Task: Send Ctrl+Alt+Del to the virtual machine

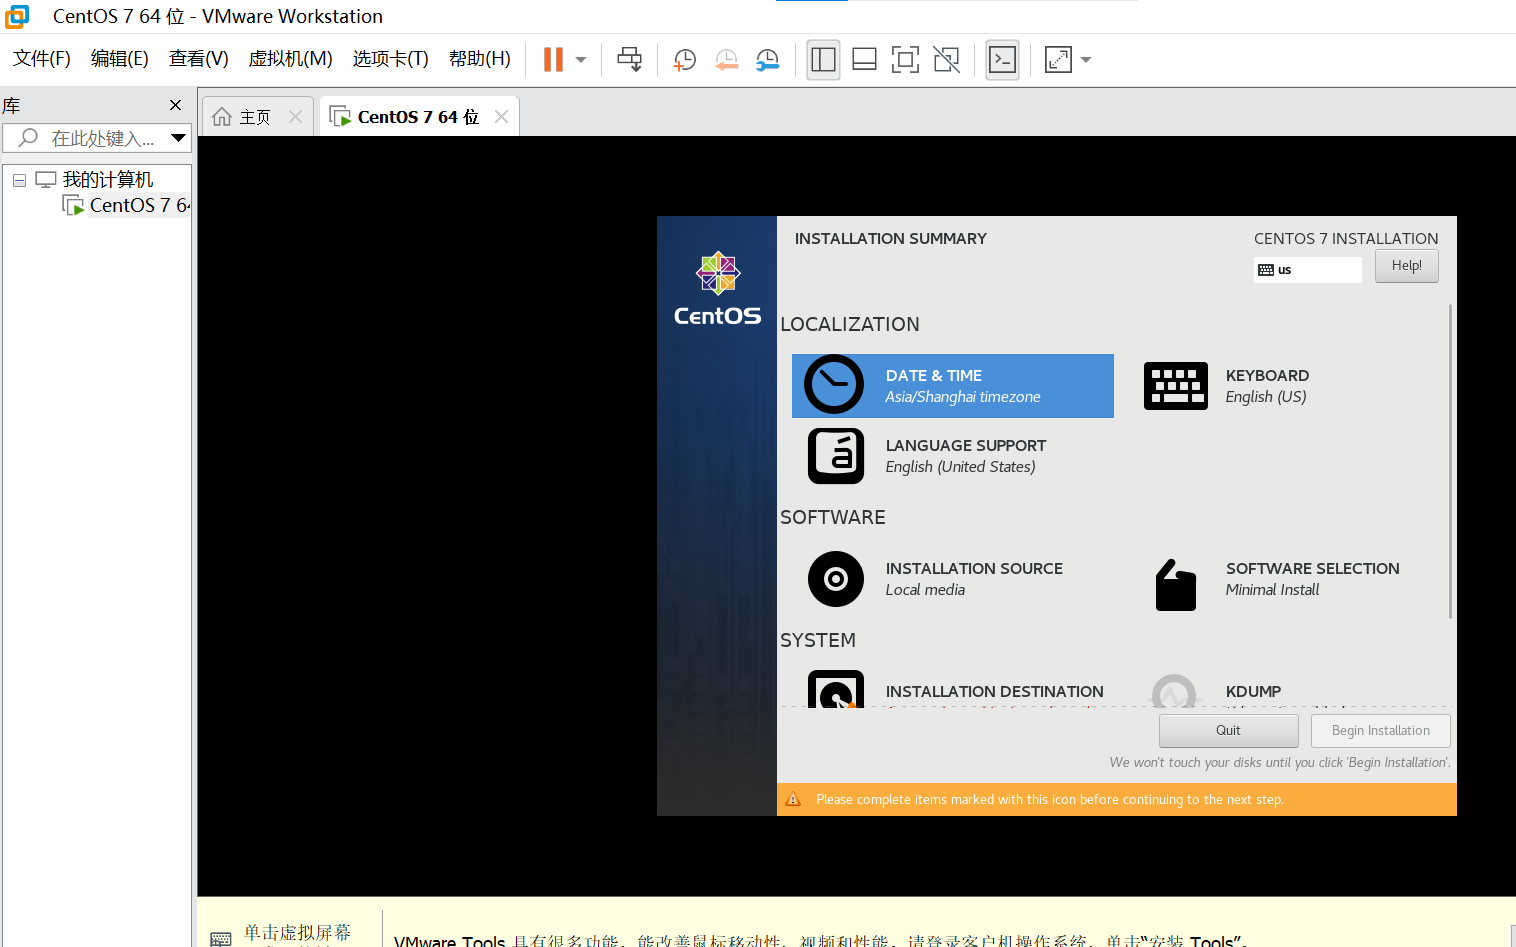Action: point(630,60)
